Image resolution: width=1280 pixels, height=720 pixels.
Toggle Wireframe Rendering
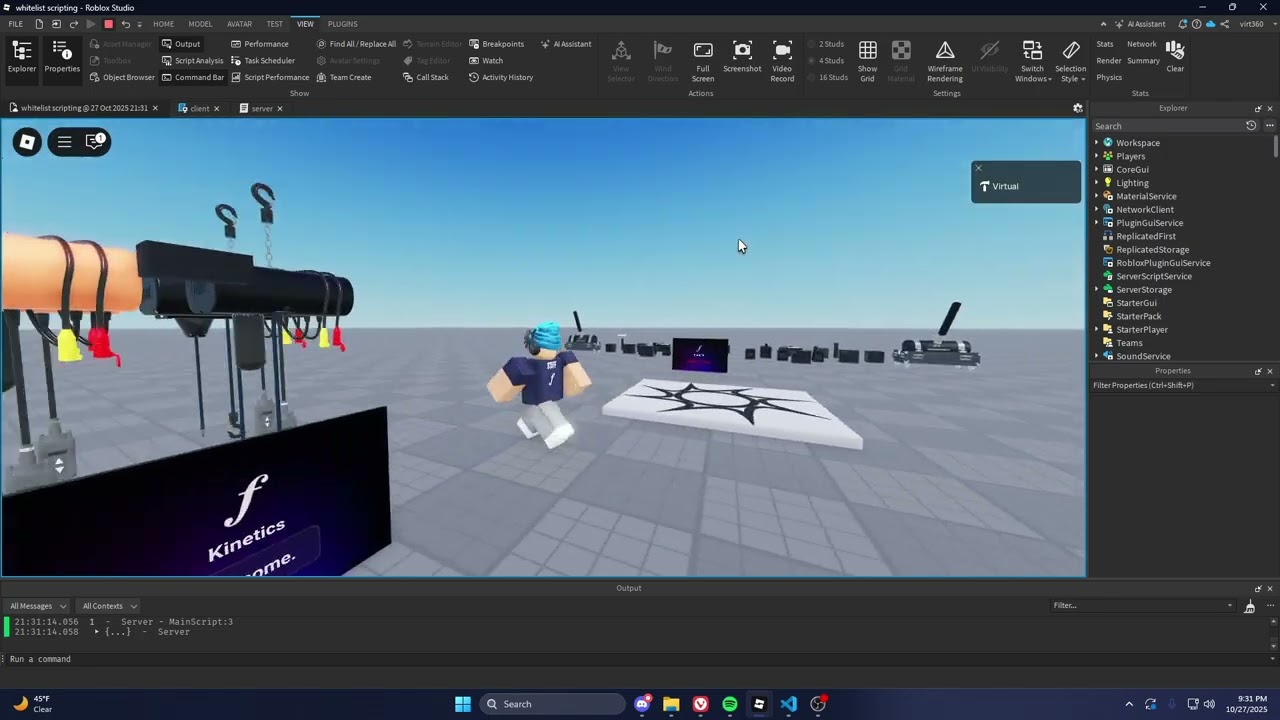click(944, 62)
